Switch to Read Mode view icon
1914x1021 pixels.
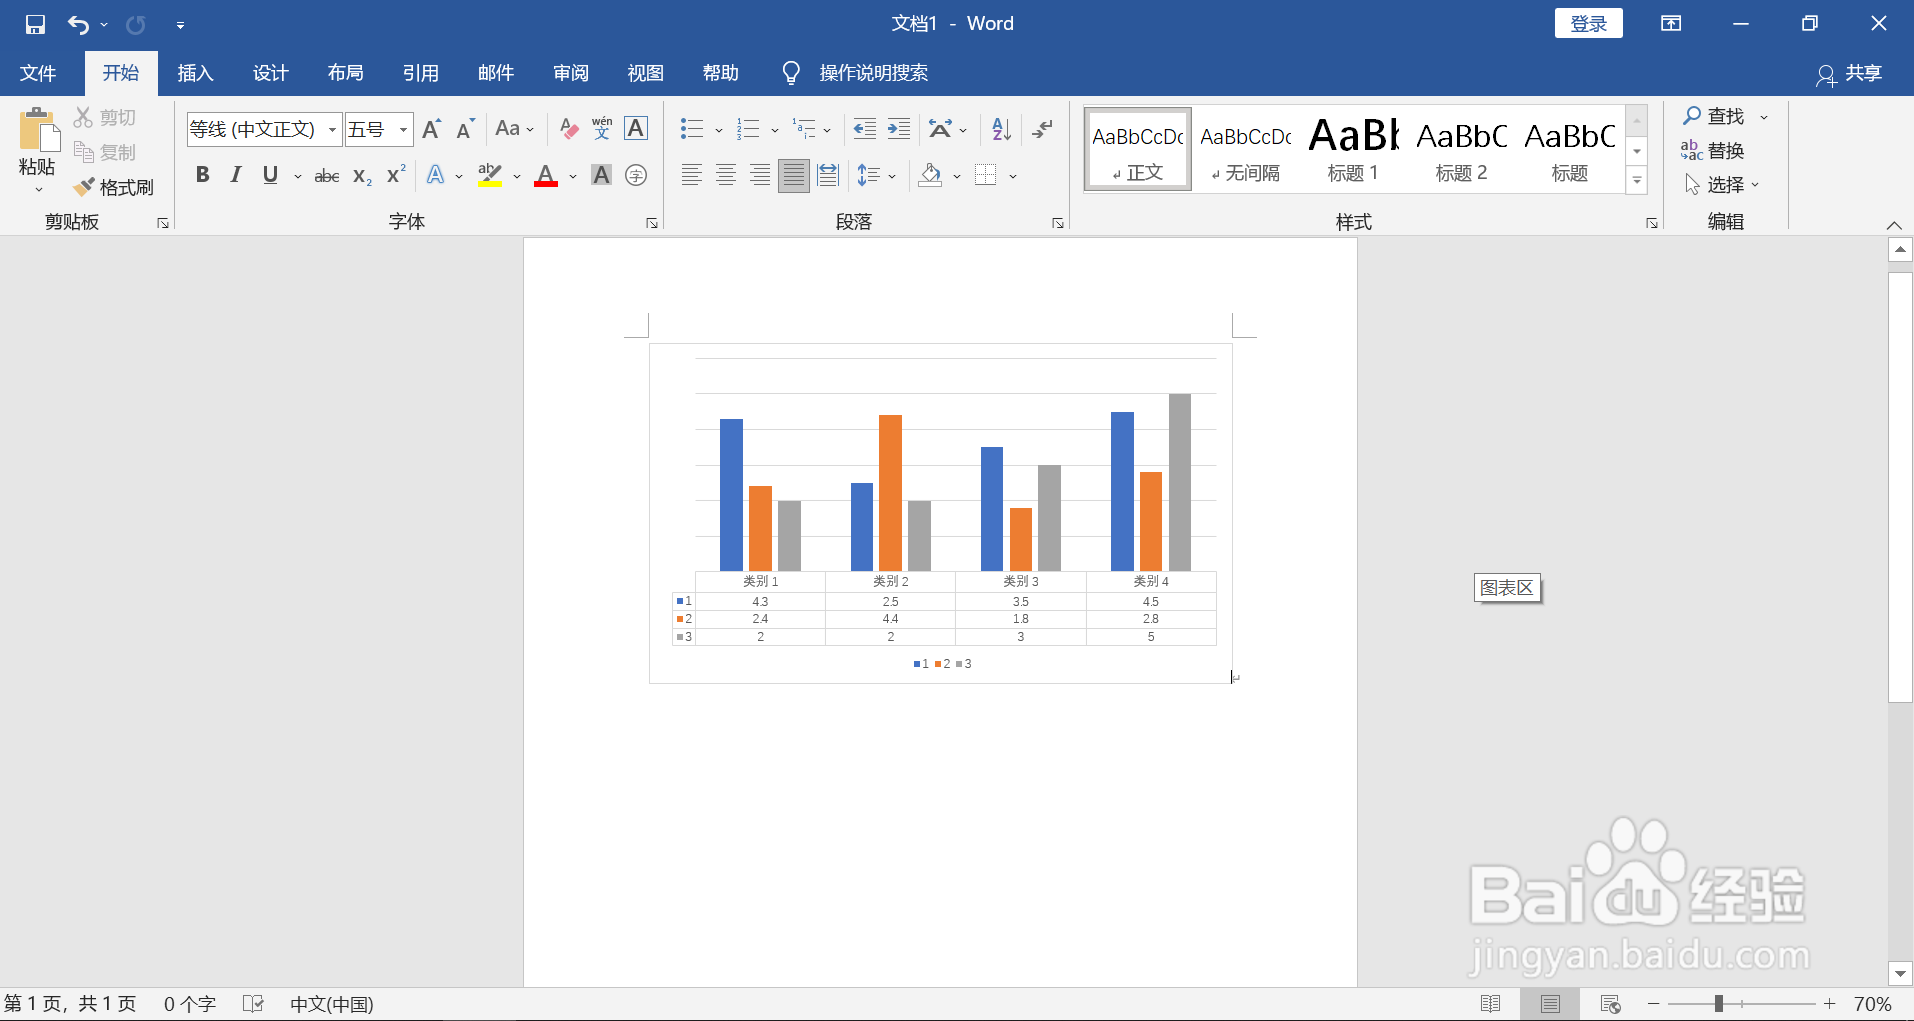tap(1490, 1004)
